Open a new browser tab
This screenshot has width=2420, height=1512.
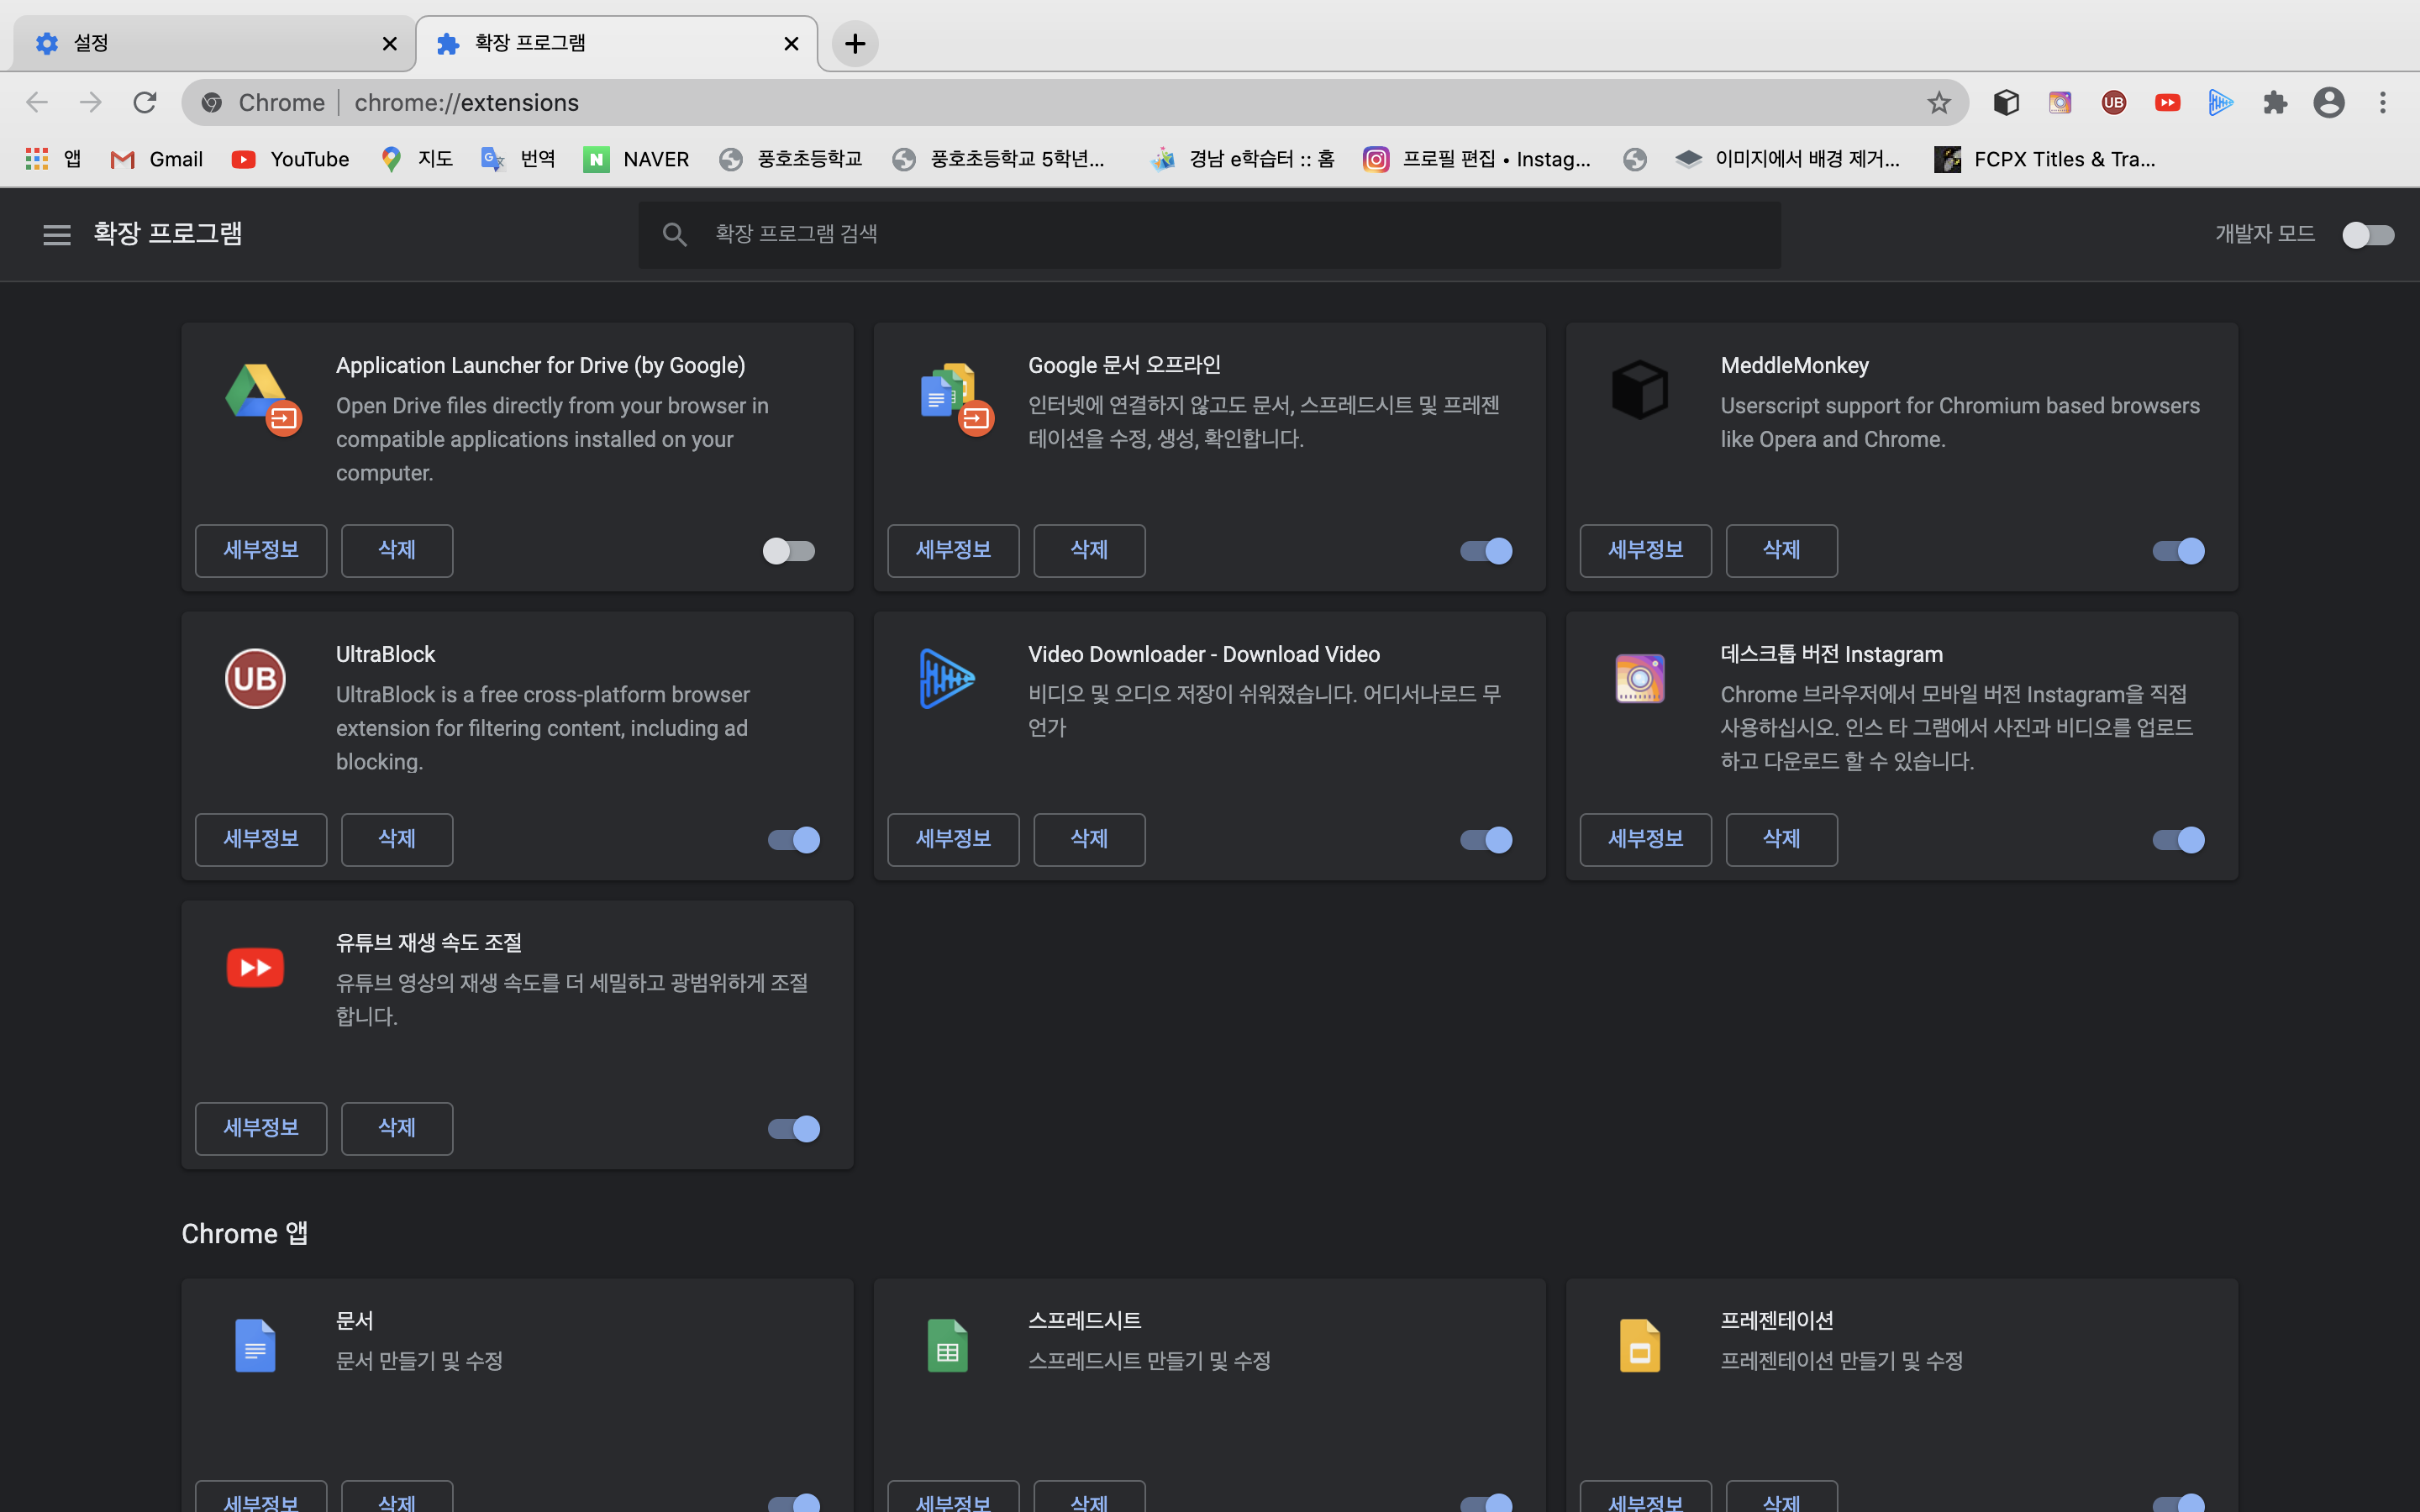click(x=855, y=44)
